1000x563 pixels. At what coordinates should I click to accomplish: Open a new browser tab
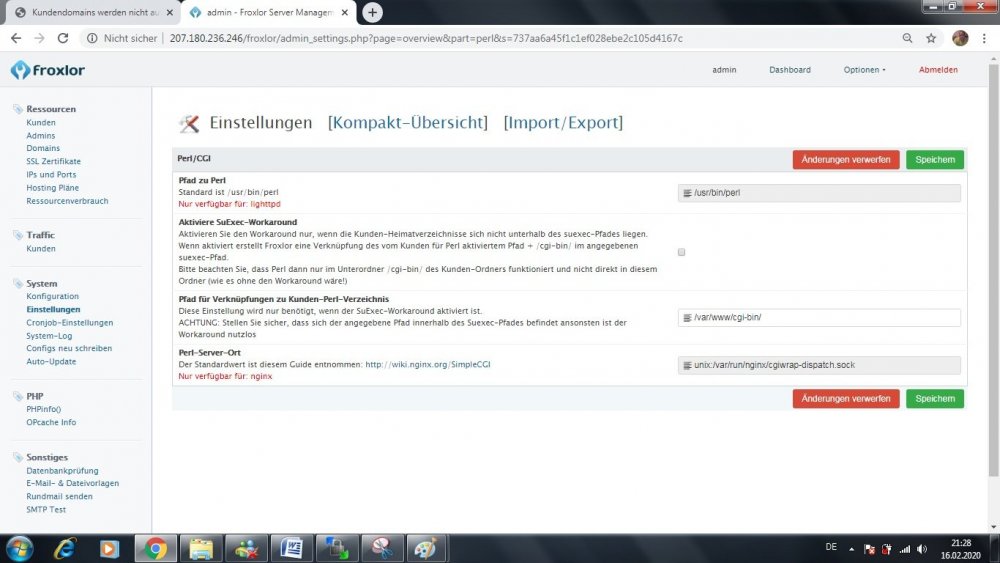point(373,12)
